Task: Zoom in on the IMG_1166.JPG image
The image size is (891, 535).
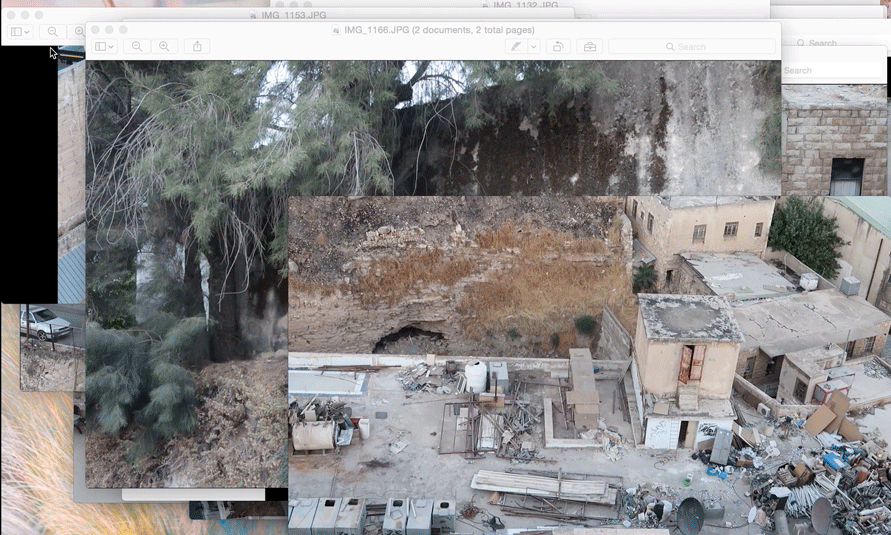Action: (x=164, y=47)
